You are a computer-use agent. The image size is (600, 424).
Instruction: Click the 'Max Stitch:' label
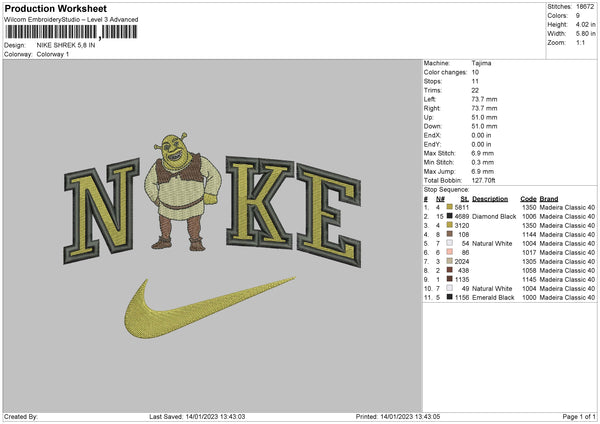439,153
